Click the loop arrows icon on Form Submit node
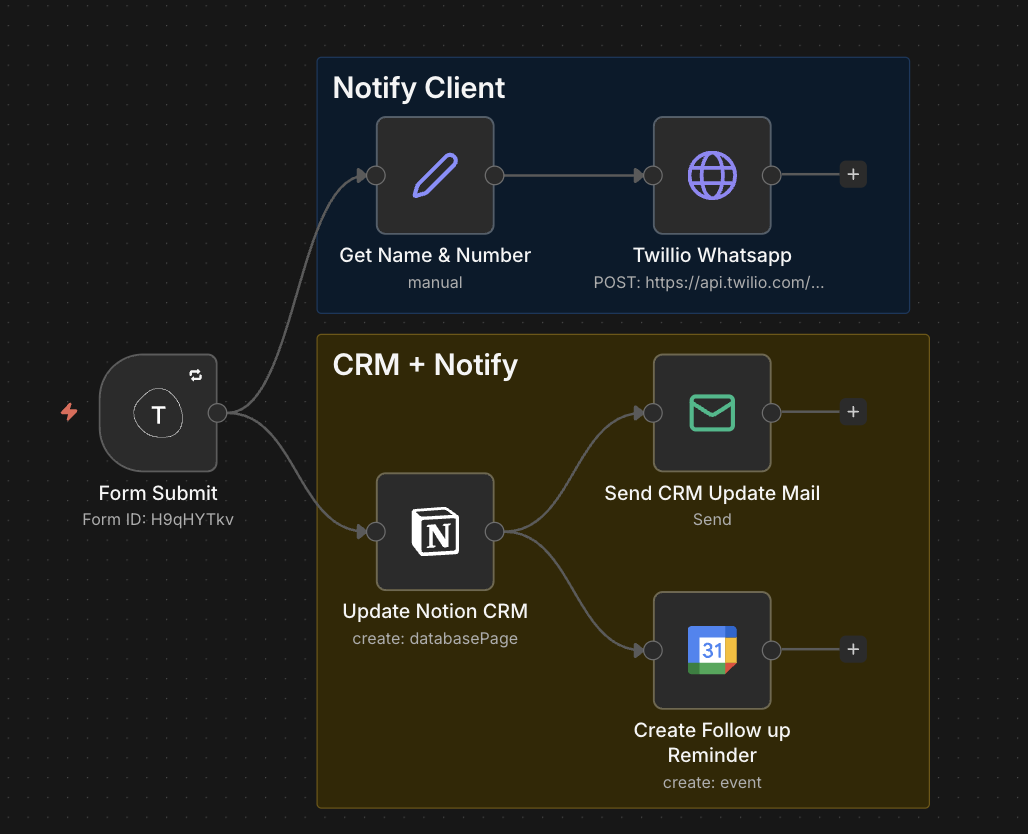This screenshot has height=834, width=1028. point(196,375)
